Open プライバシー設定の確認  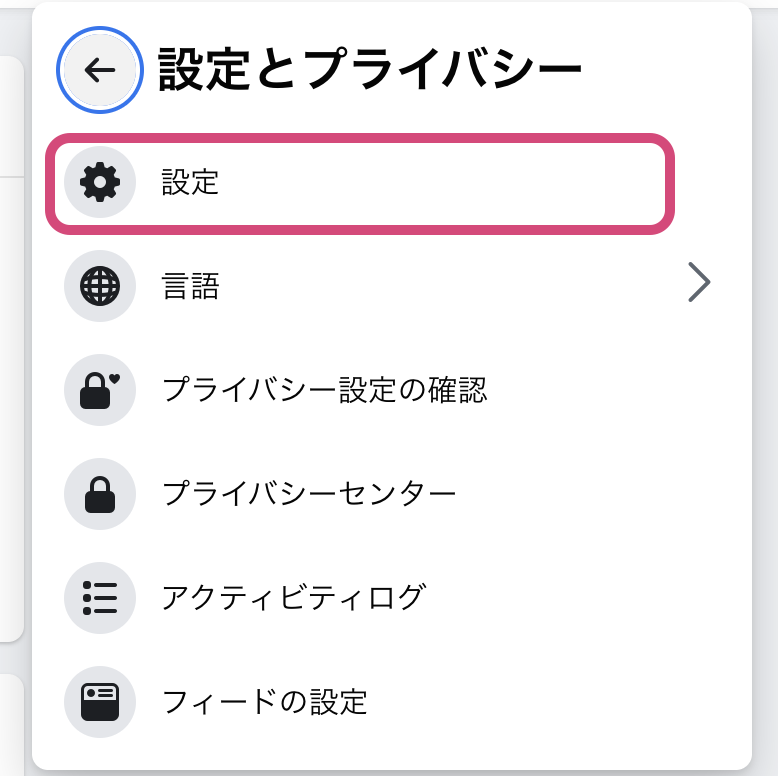click(325, 390)
